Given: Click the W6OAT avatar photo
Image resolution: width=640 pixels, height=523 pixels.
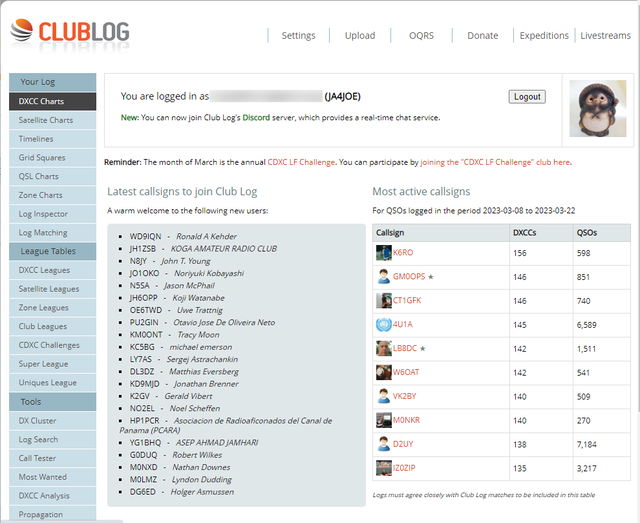Looking at the screenshot, I should pos(384,372).
